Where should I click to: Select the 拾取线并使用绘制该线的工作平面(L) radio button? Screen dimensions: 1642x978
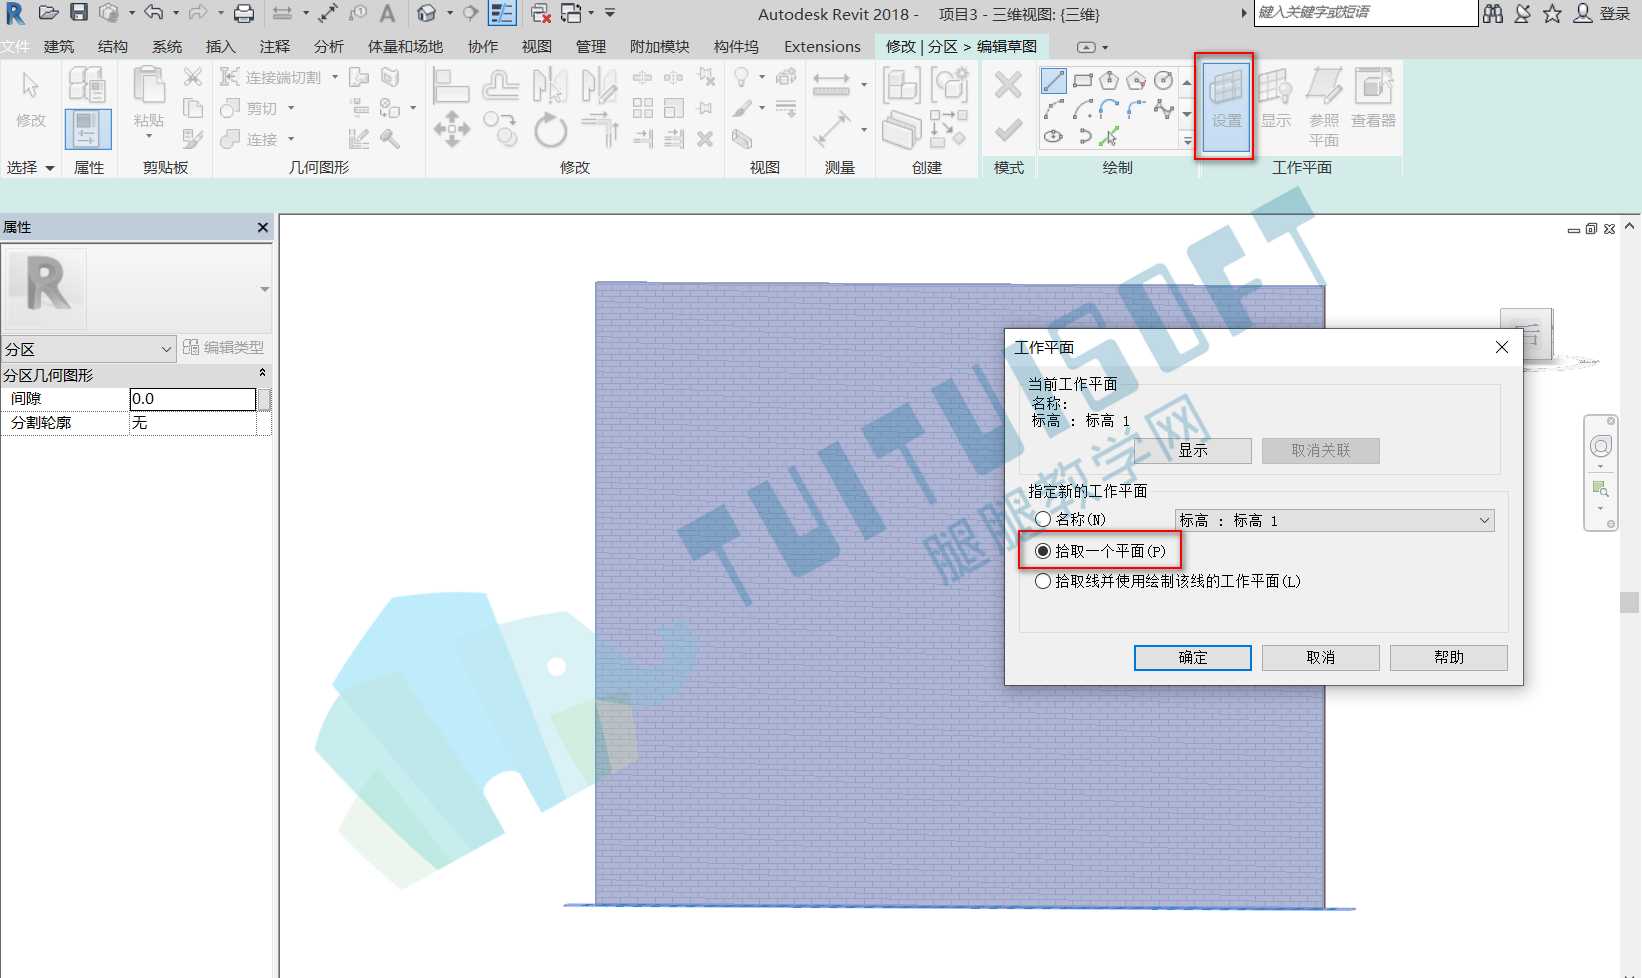point(1043,581)
